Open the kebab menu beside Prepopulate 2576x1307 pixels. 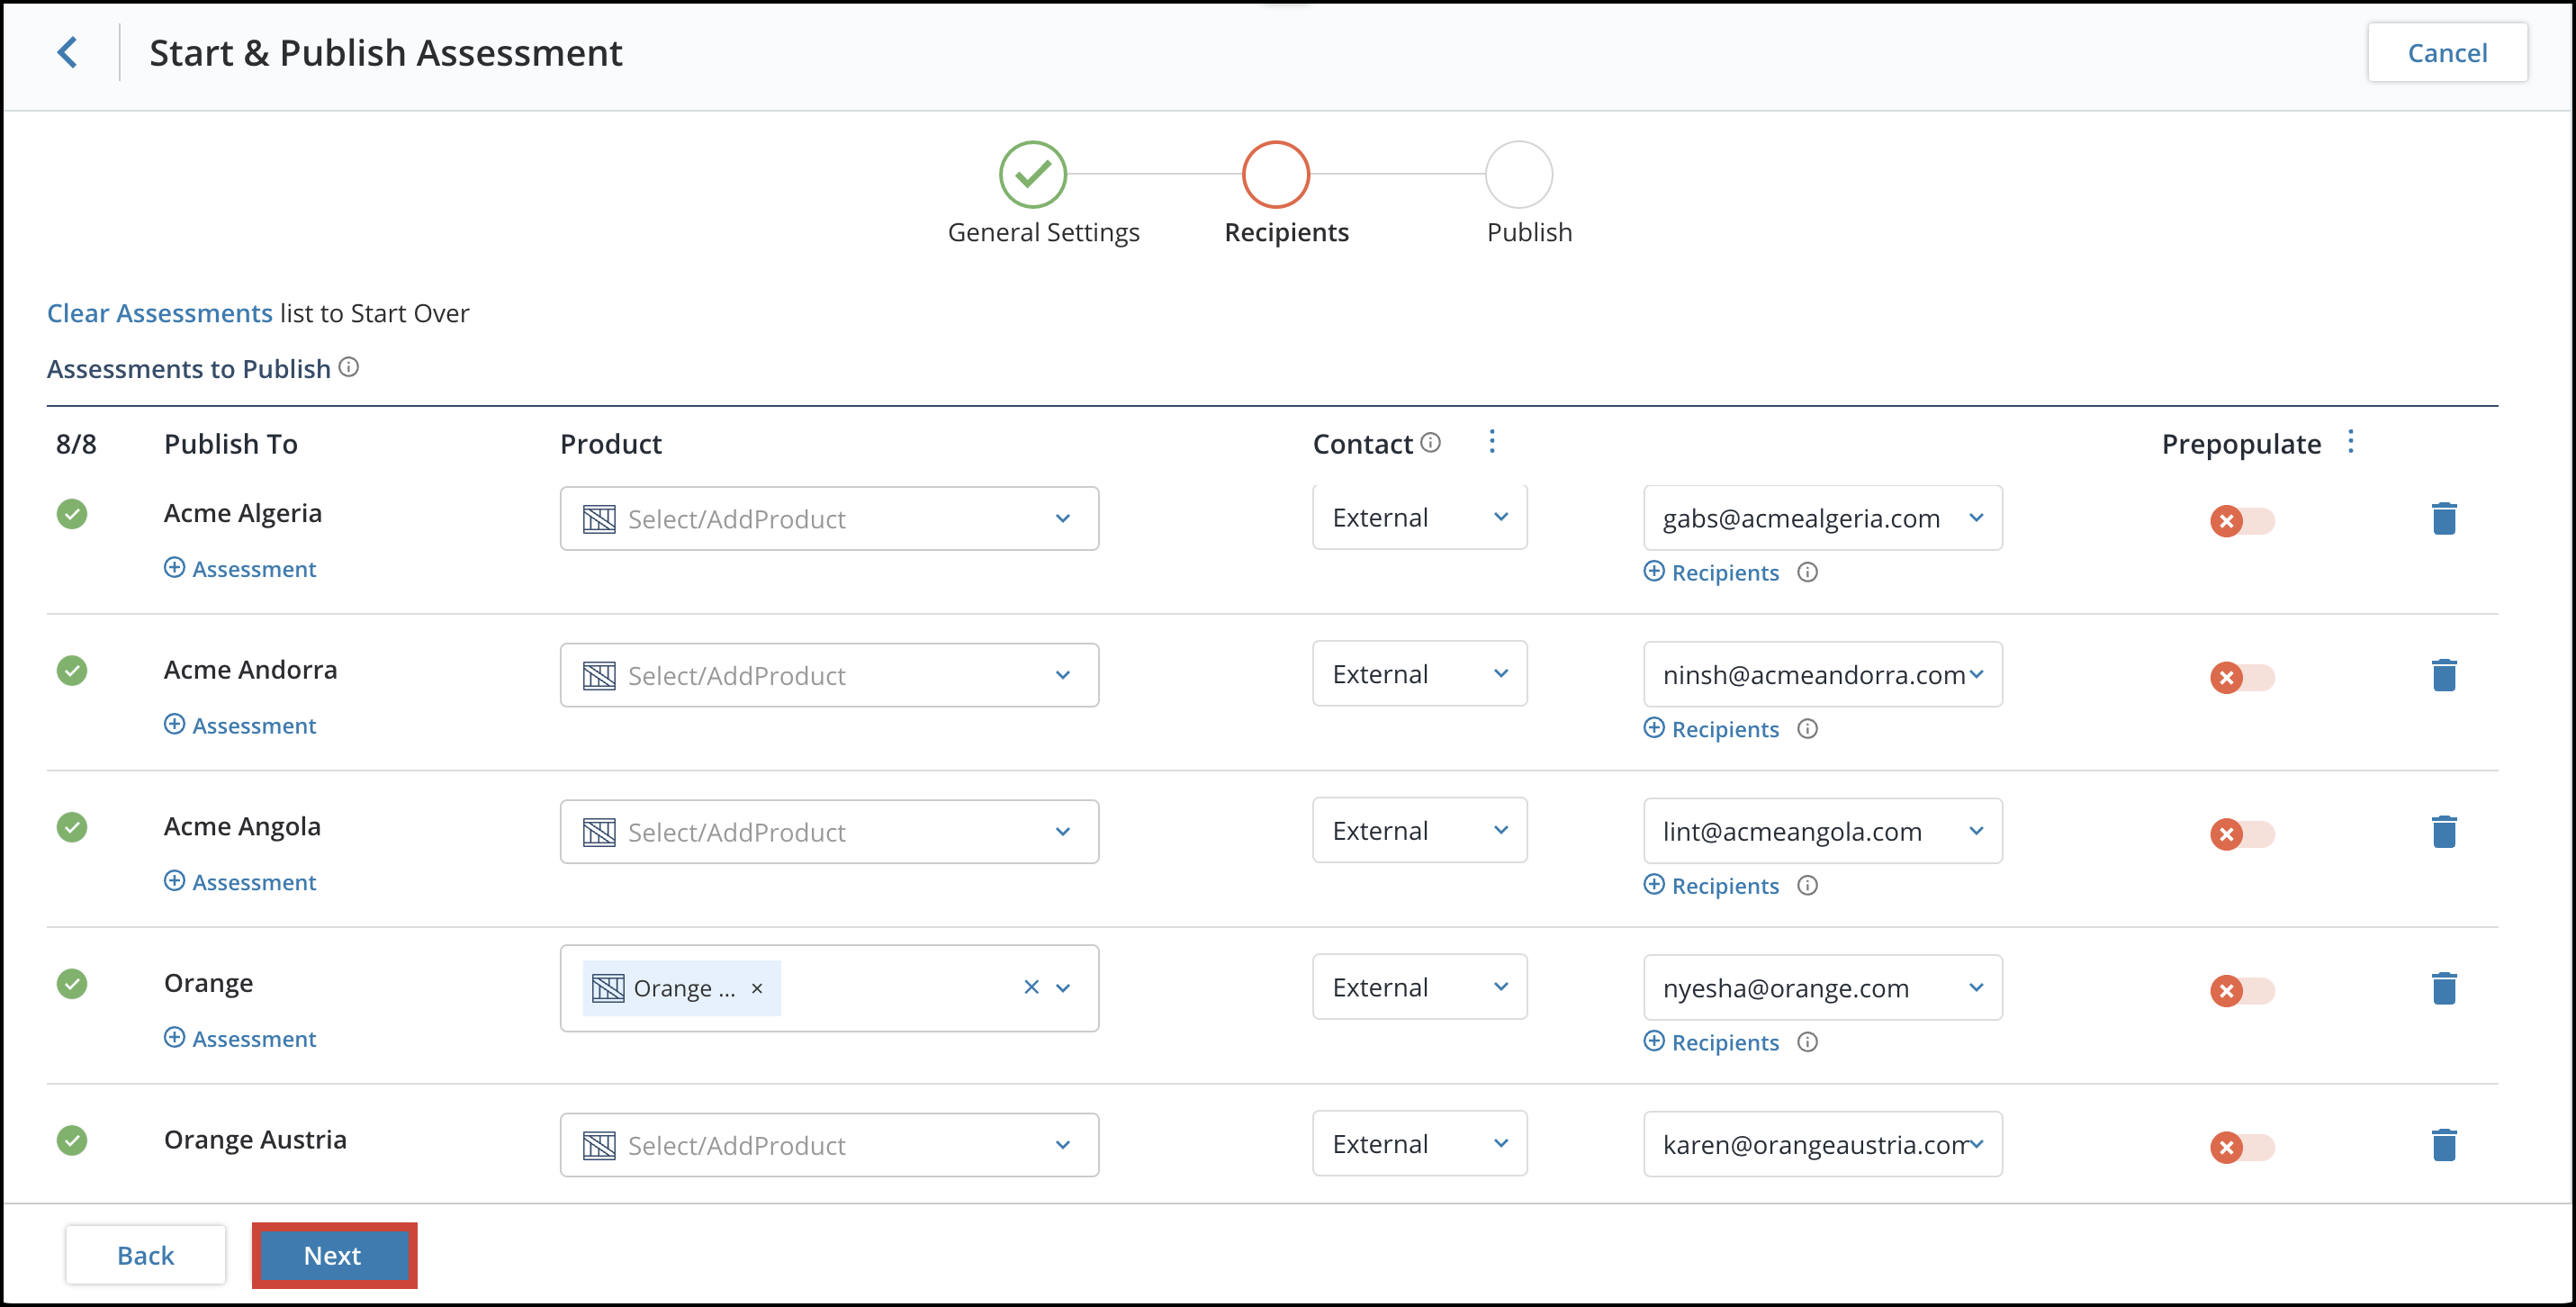[x=2352, y=441]
